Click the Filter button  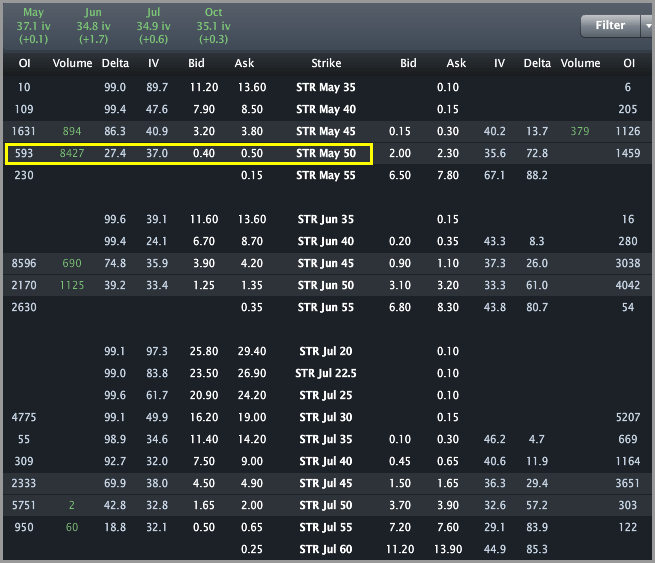(x=610, y=26)
